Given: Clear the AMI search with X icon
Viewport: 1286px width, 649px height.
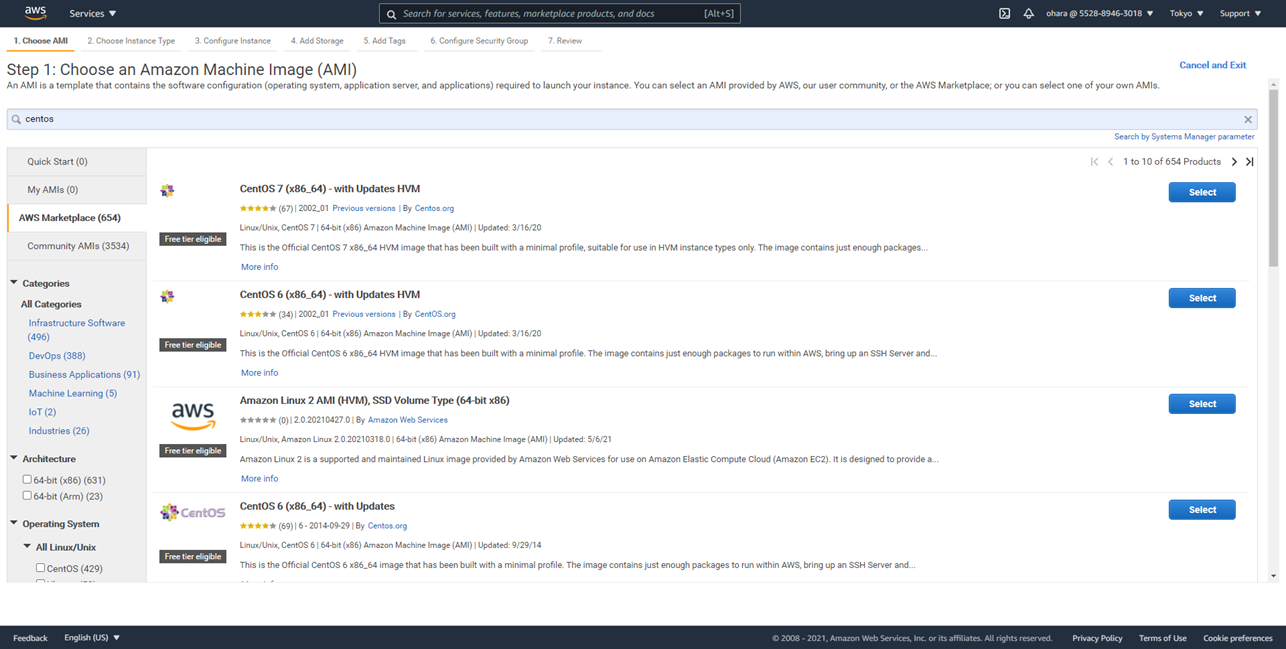Looking at the screenshot, I should (1248, 119).
